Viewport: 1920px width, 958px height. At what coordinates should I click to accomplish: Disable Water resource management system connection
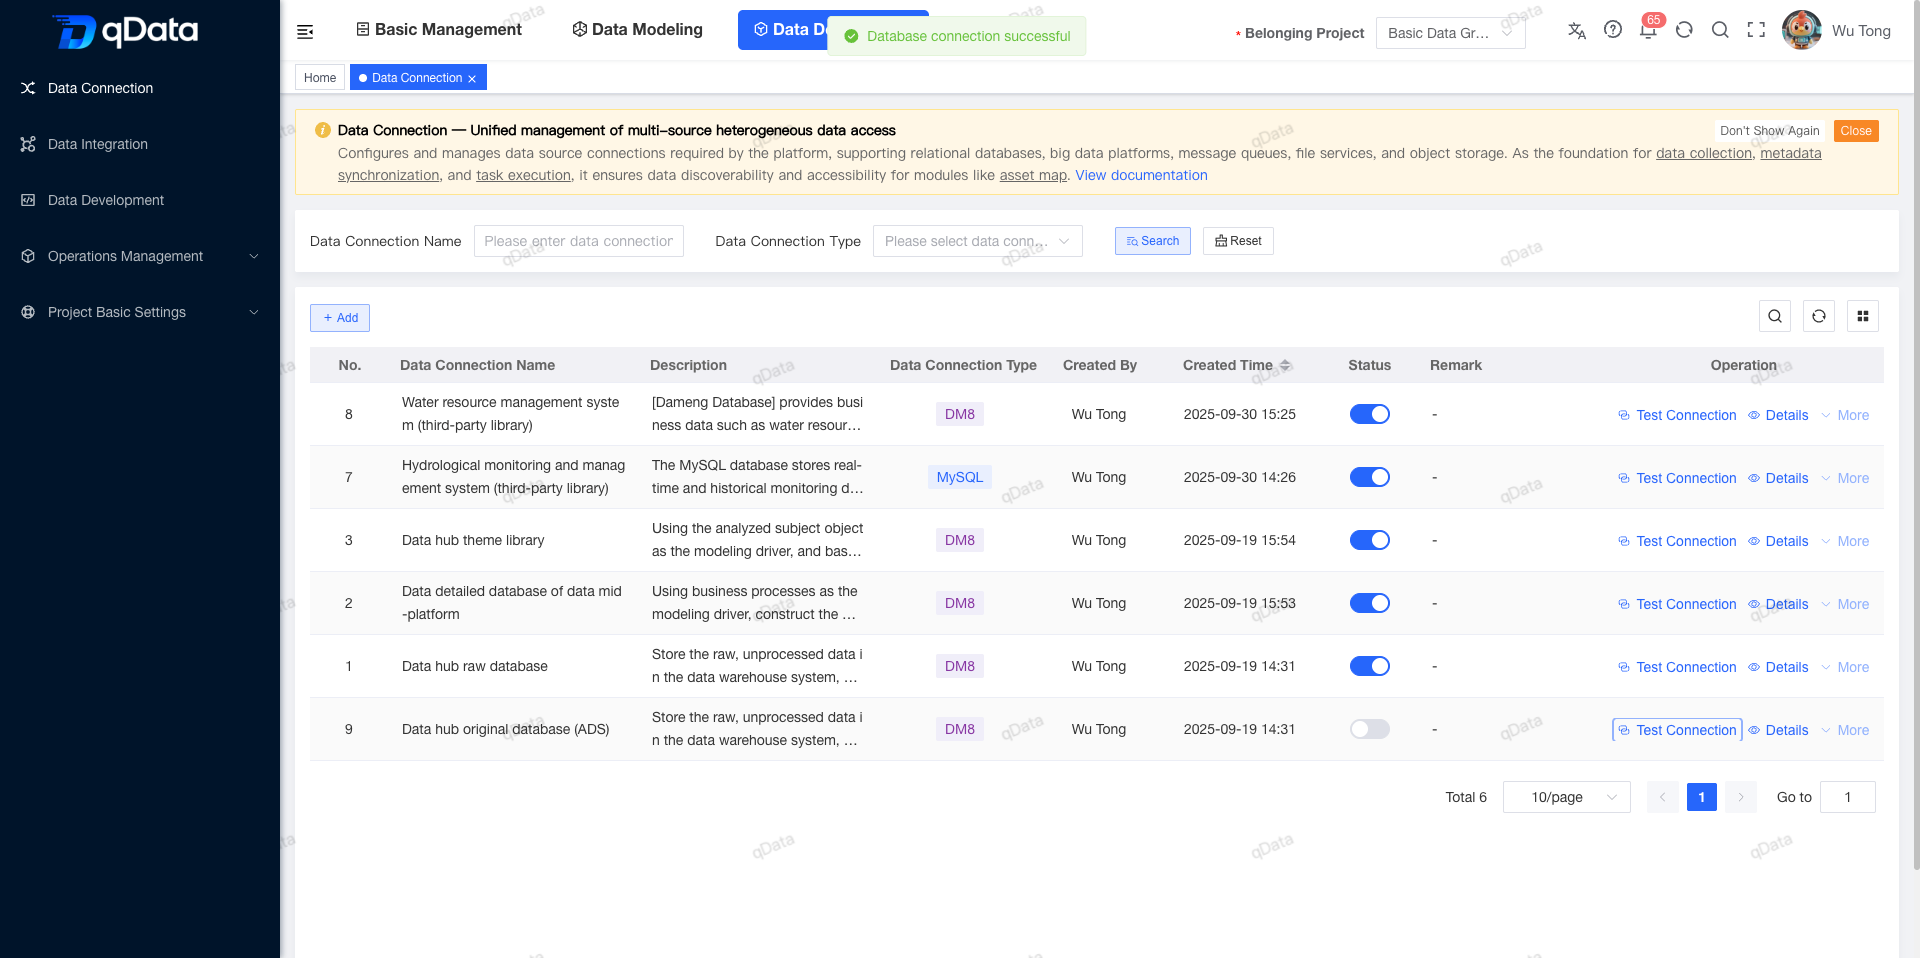click(1370, 414)
